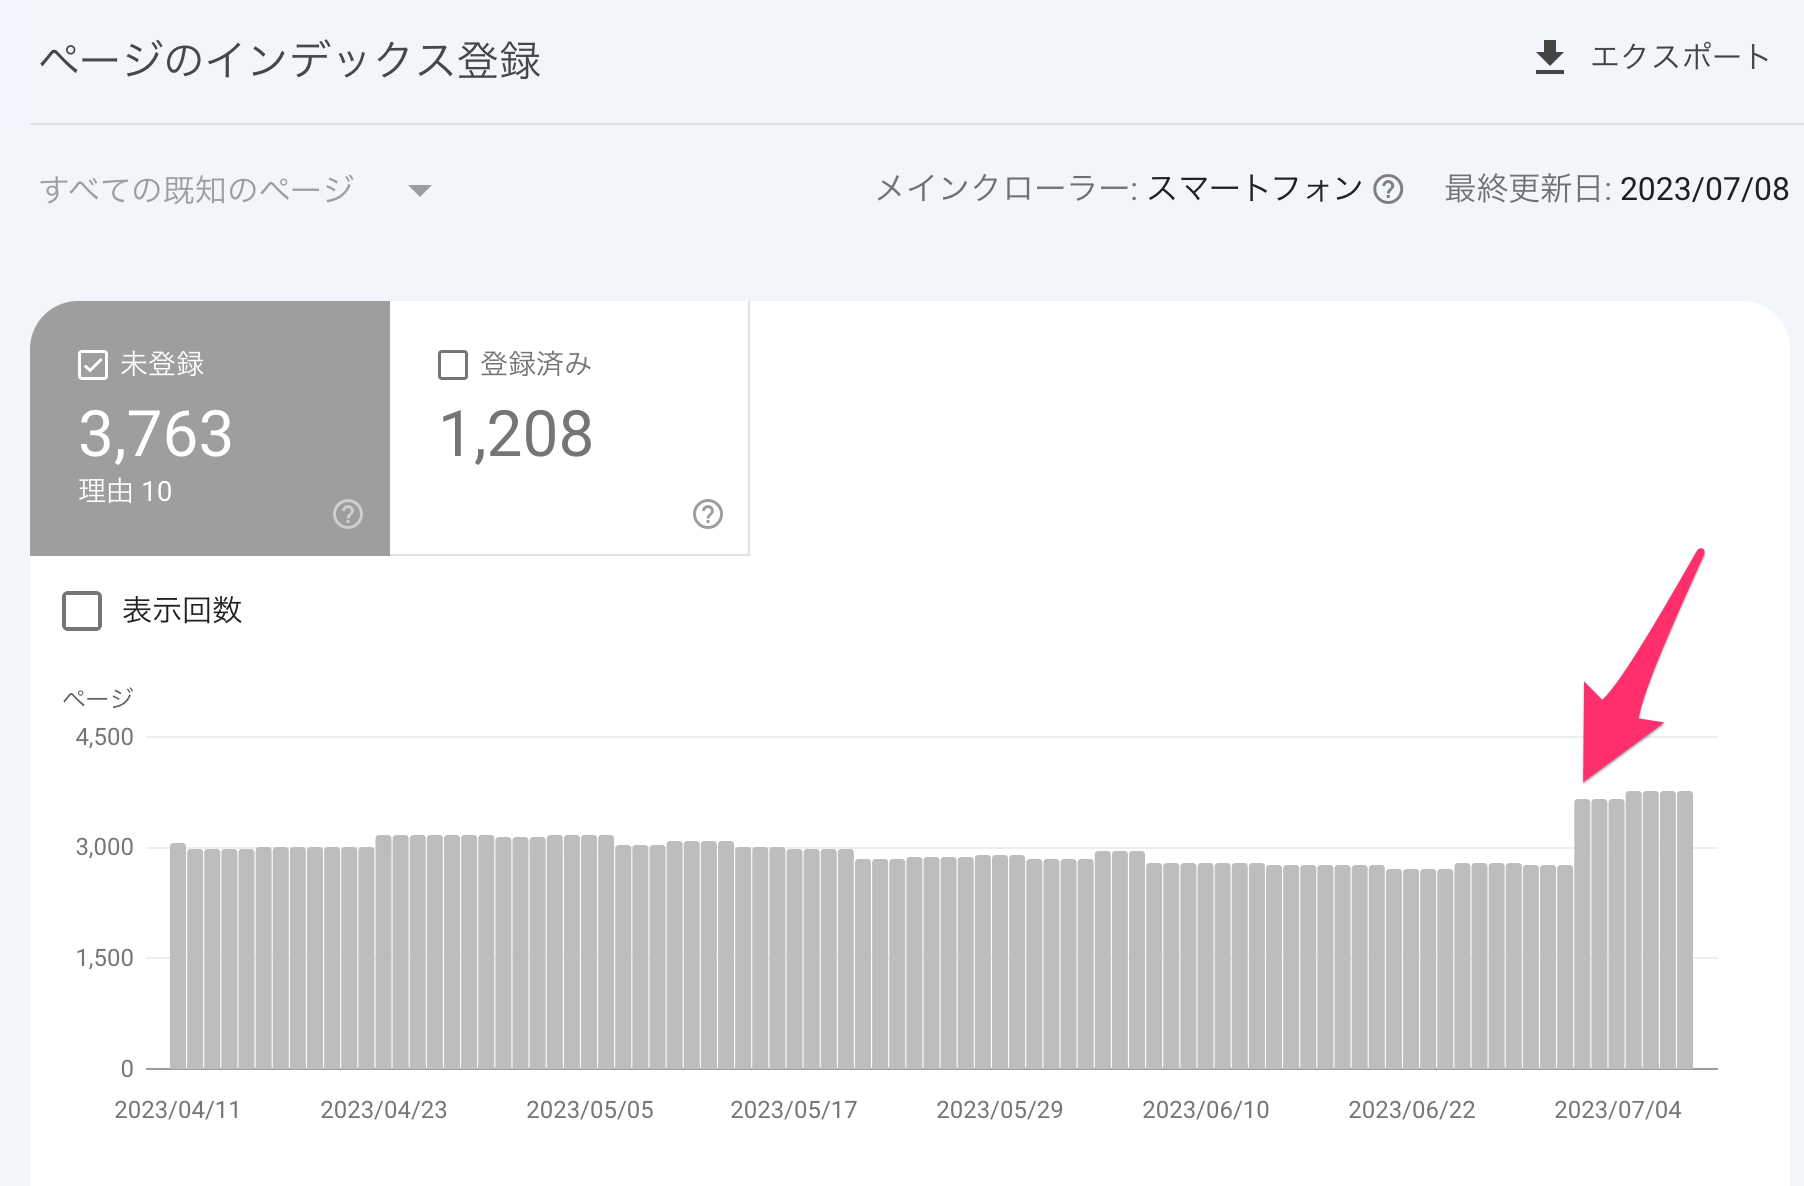
Task: Click the 4,500 y-axis label
Action: coord(105,738)
